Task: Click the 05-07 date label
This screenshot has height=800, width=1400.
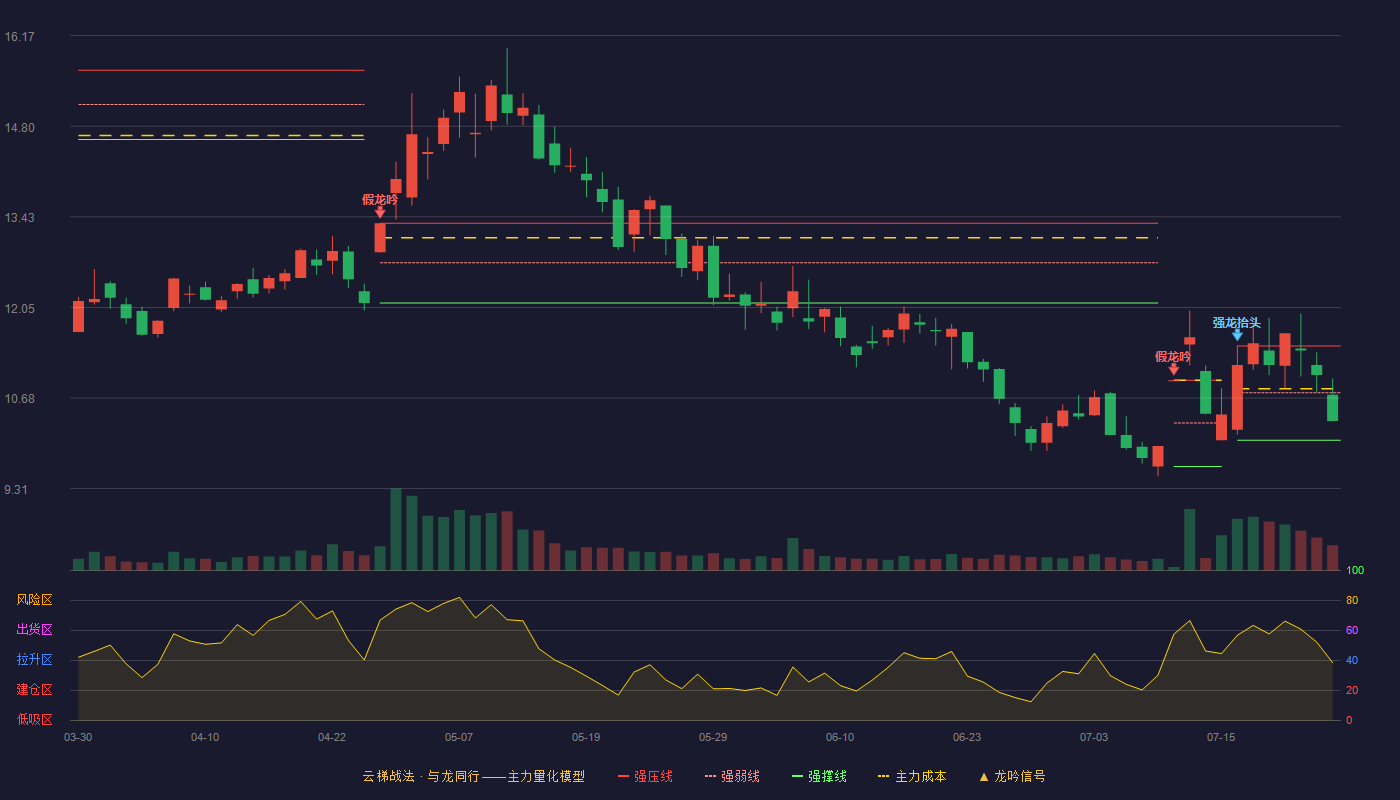Action: tap(459, 737)
